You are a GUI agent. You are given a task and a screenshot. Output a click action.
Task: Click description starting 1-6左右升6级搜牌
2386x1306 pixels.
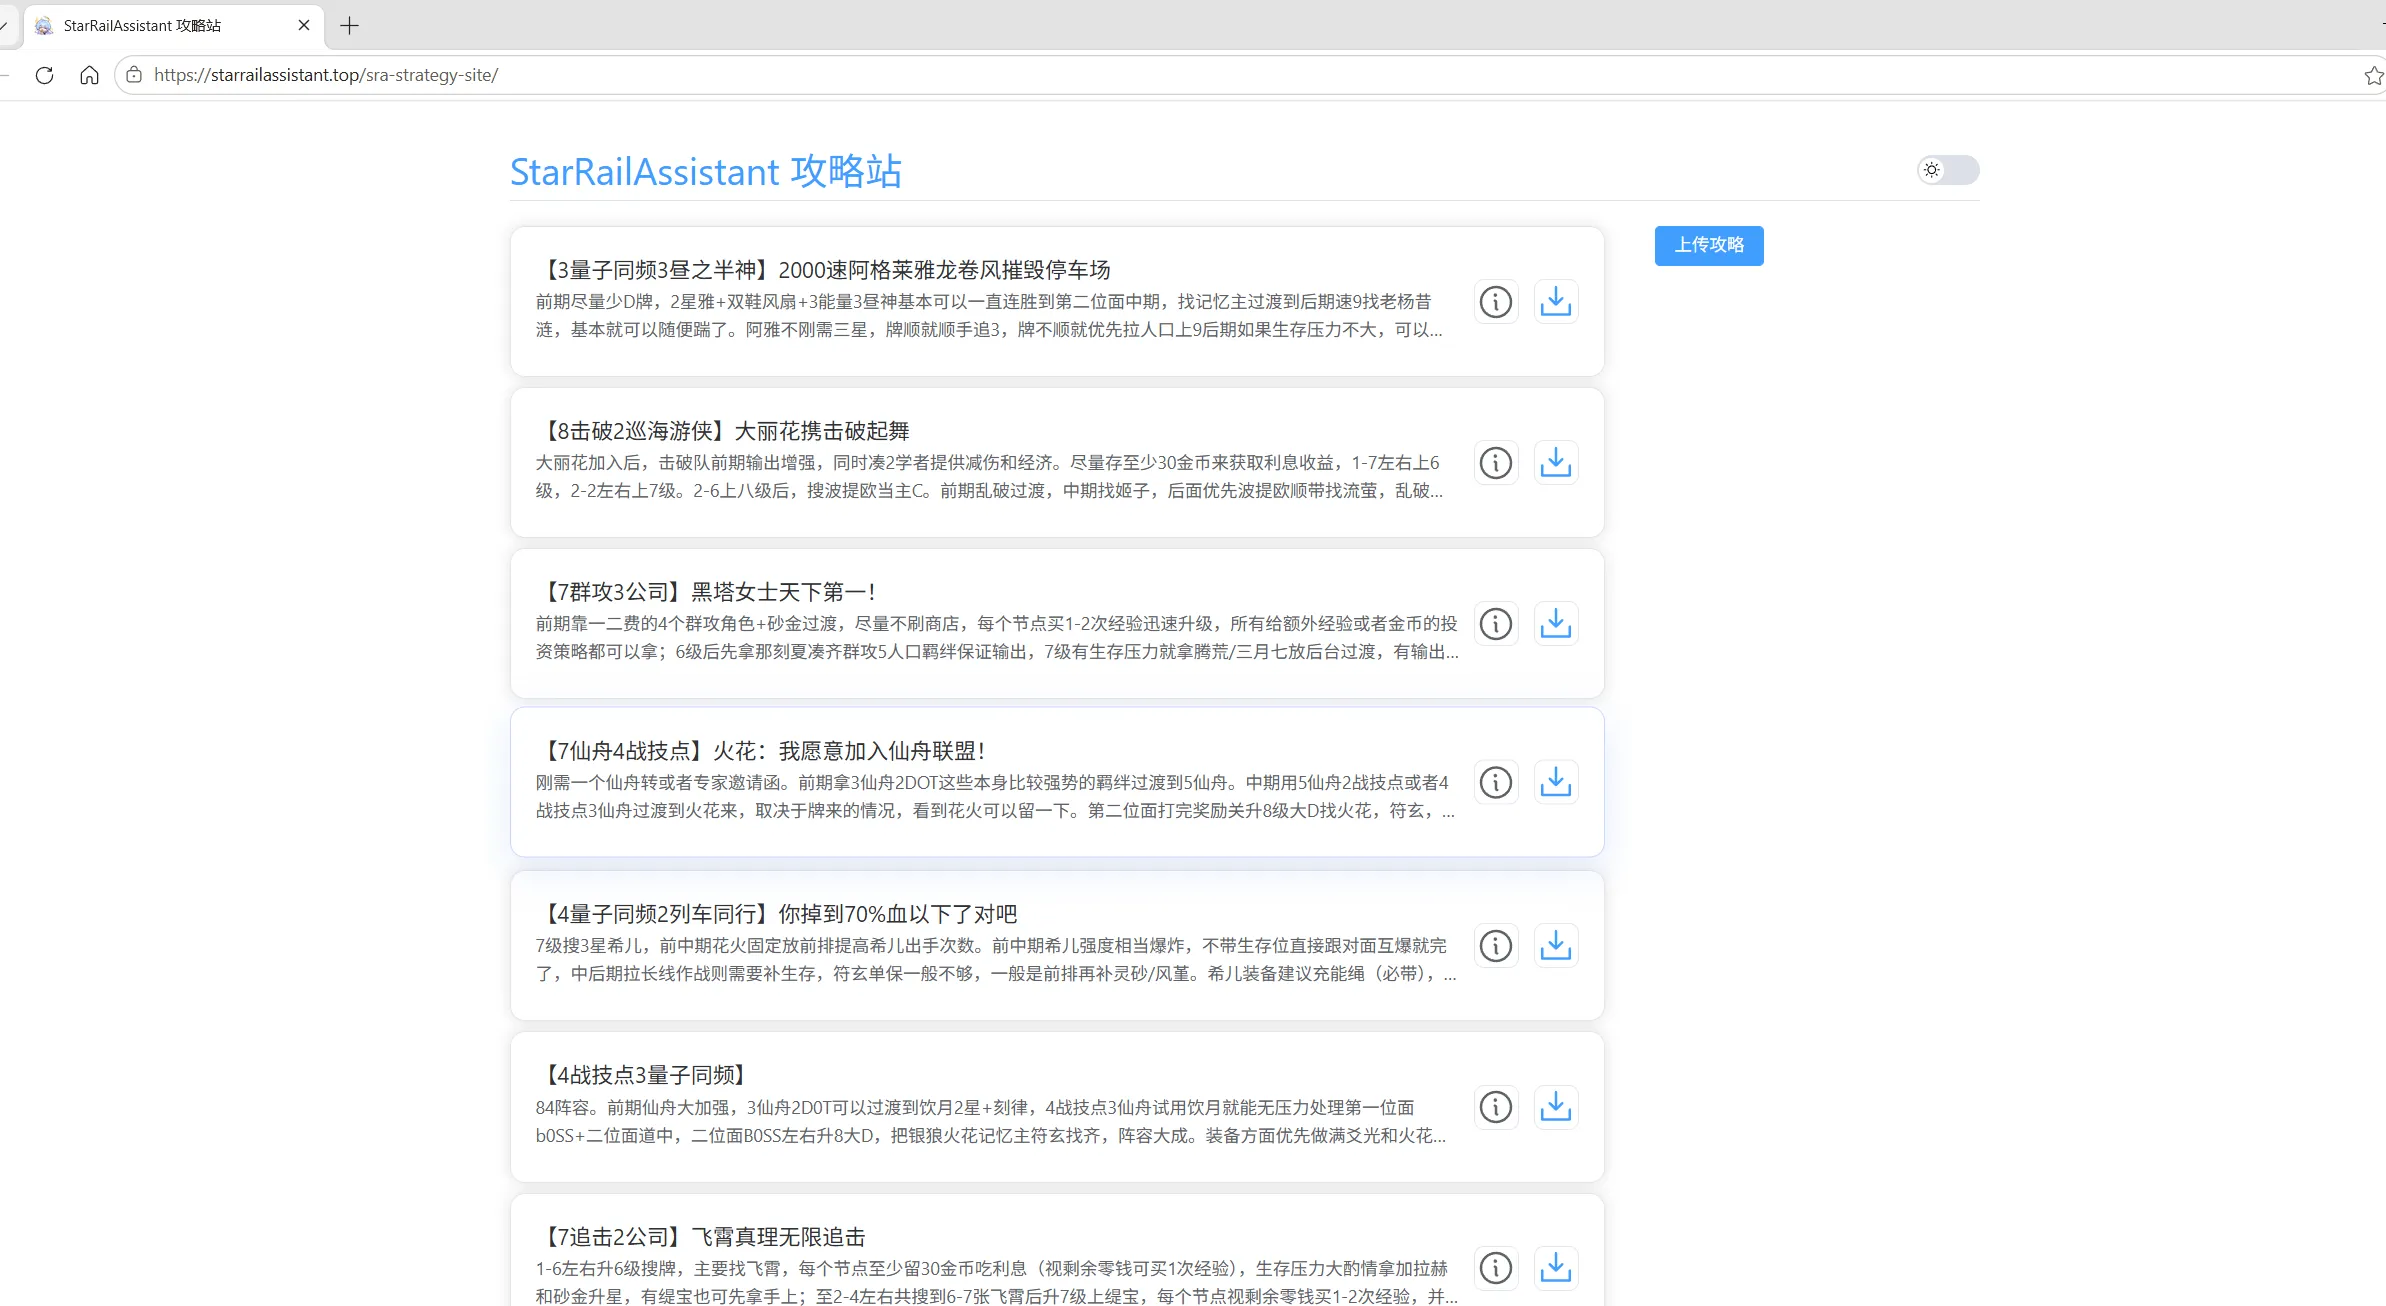coord(997,1282)
